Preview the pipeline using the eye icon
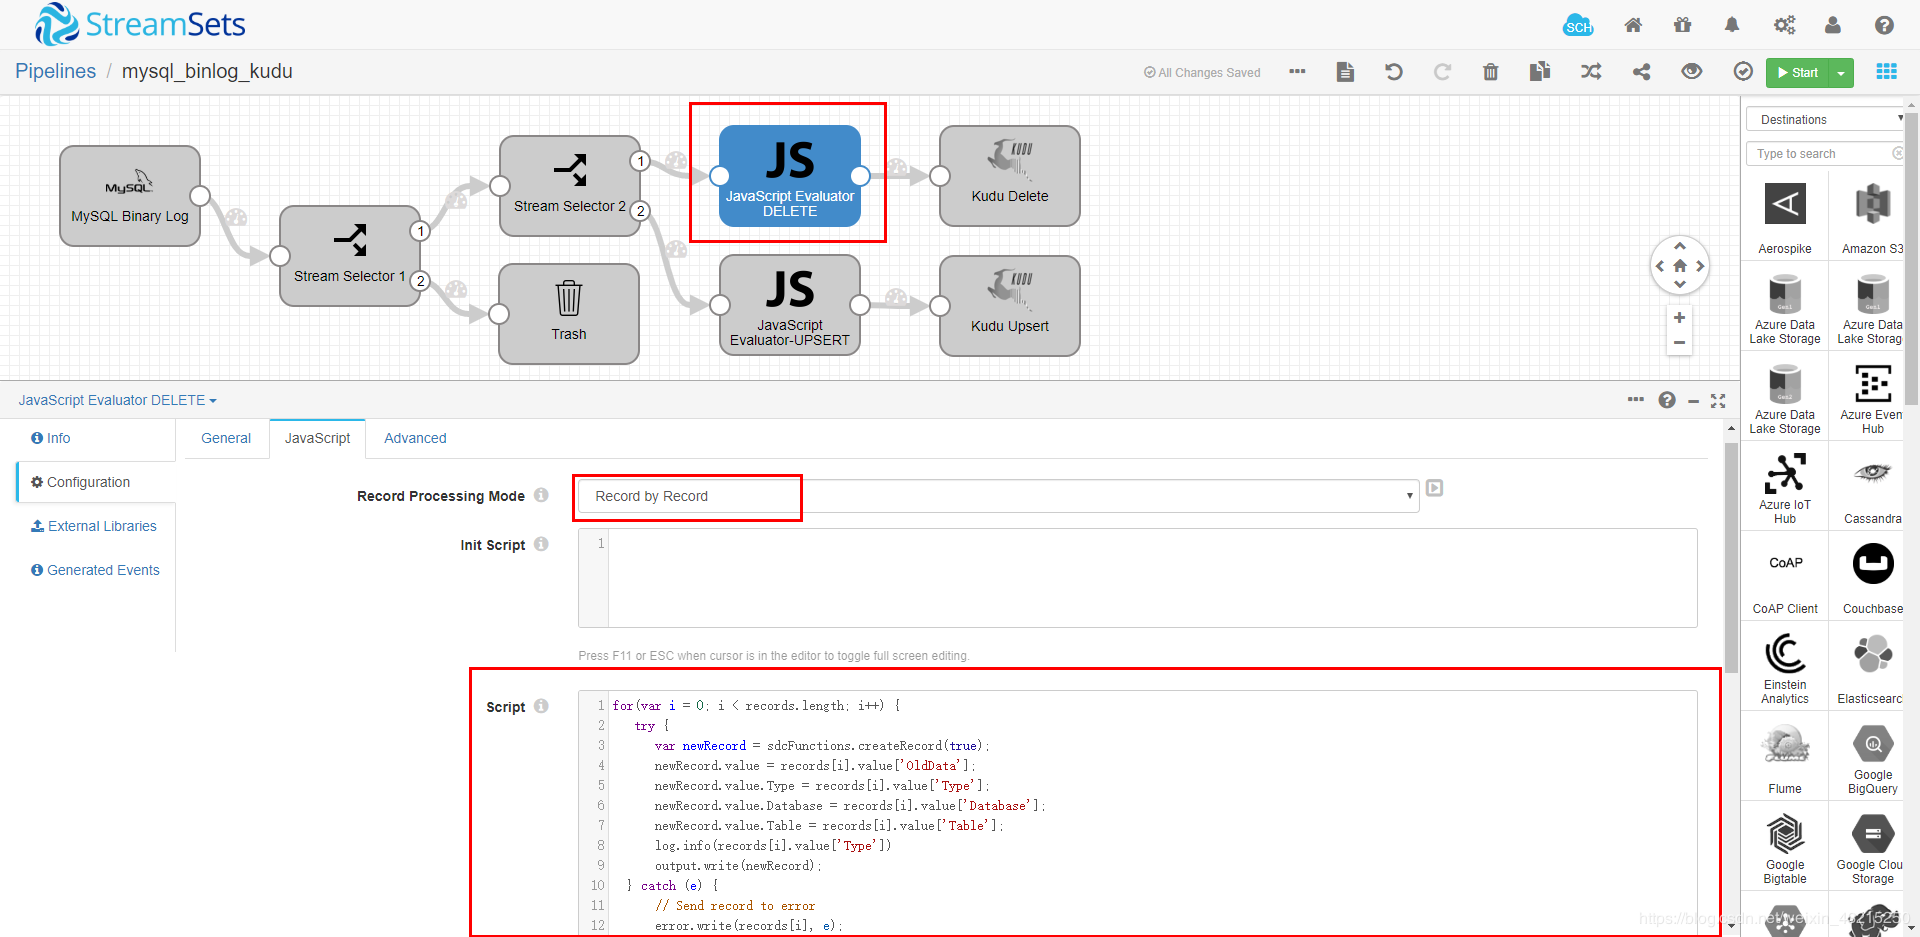 point(1692,71)
